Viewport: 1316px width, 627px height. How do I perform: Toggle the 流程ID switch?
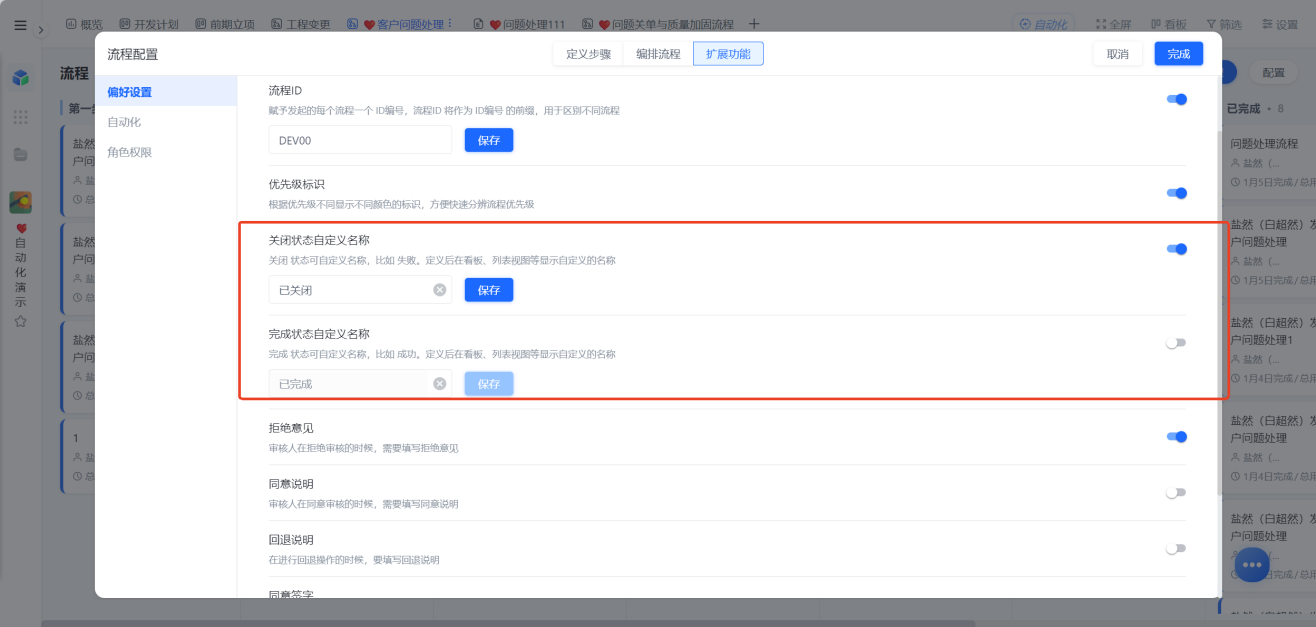pyautogui.click(x=1177, y=99)
